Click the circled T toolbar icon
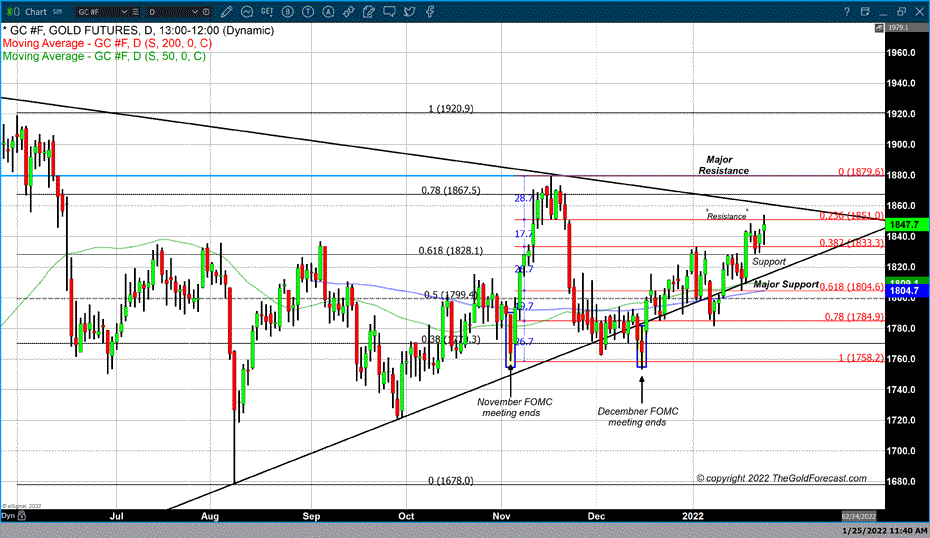 coord(309,11)
